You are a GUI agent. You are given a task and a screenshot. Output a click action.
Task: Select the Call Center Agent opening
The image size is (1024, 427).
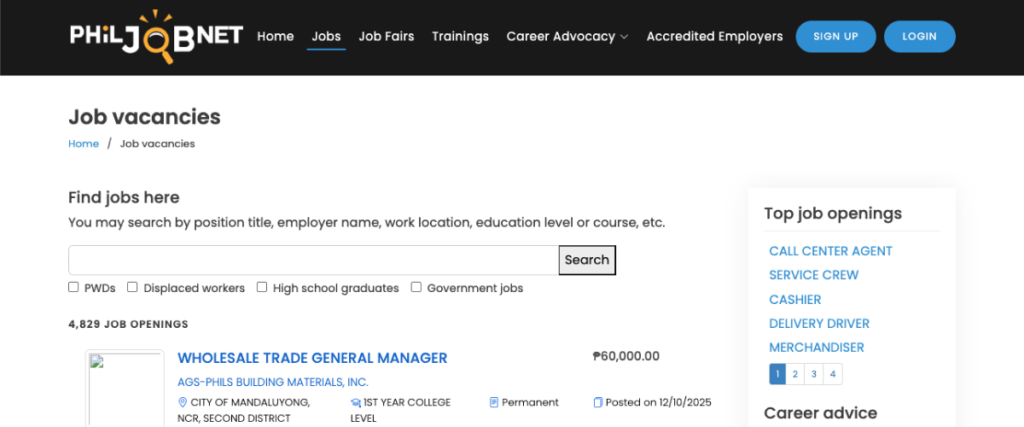(830, 251)
